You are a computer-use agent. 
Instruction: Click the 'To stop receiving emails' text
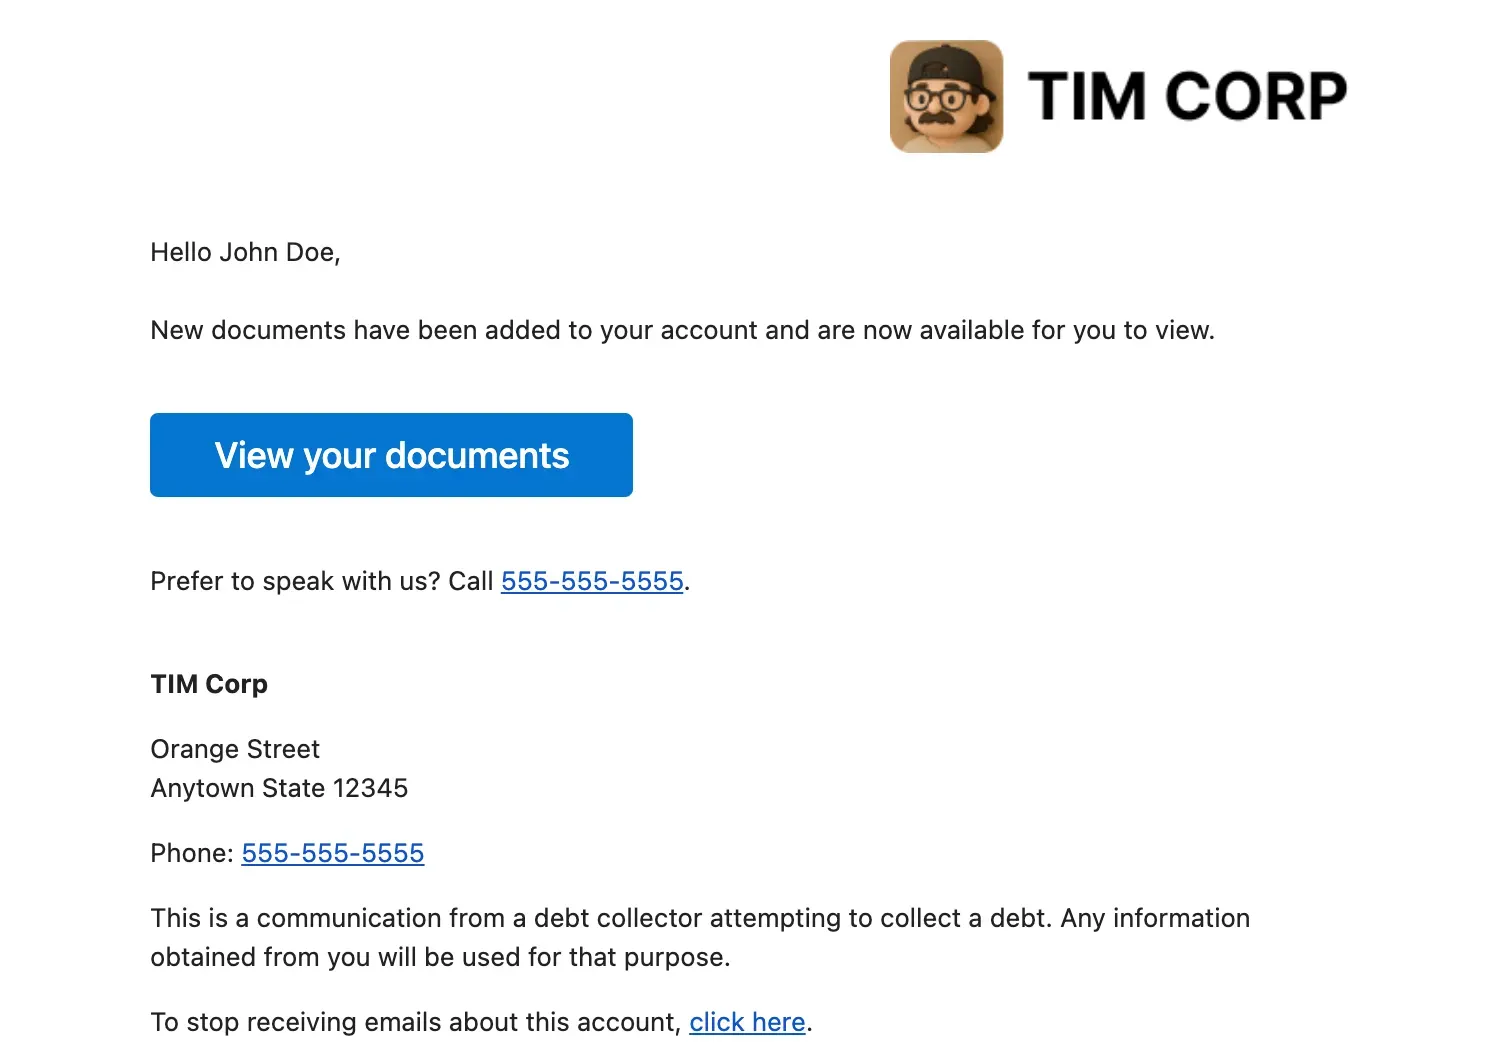[415, 1022]
